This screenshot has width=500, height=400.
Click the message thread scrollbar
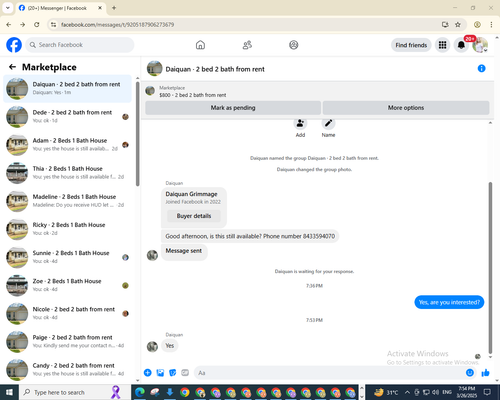pos(490,267)
